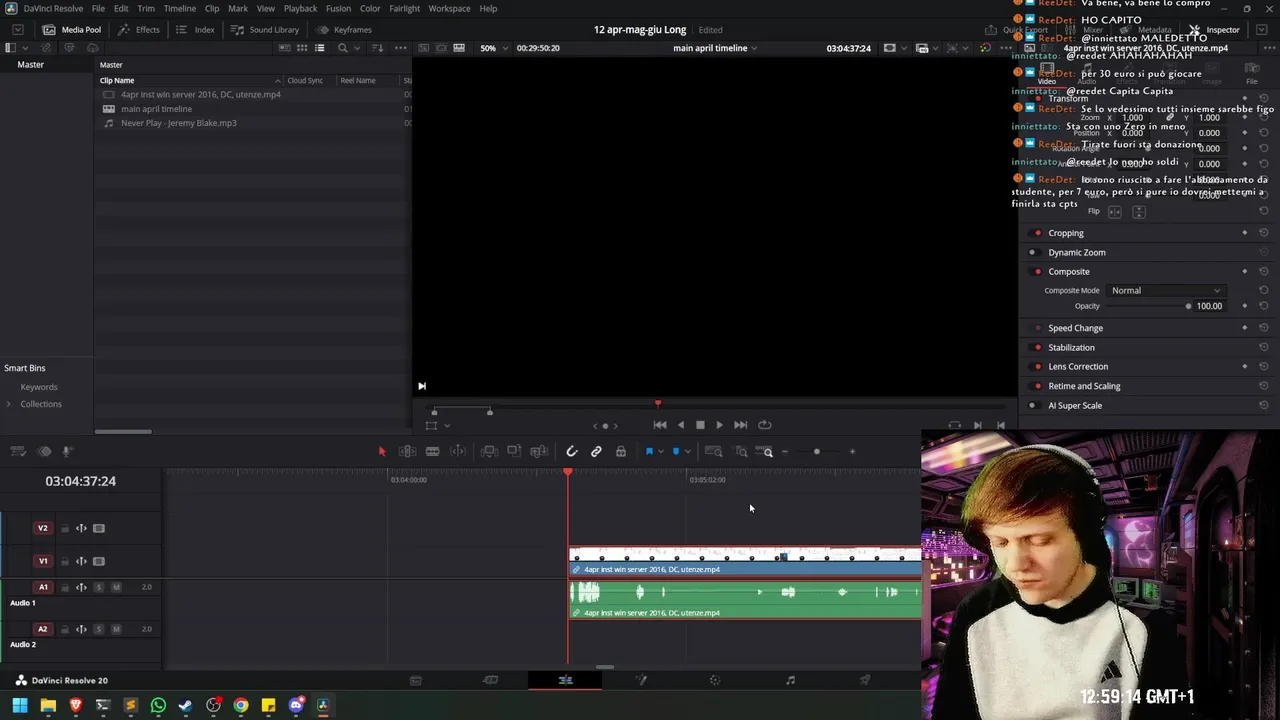Click the Opacity value field 100.00

pyautogui.click(x=1209, y=306)
